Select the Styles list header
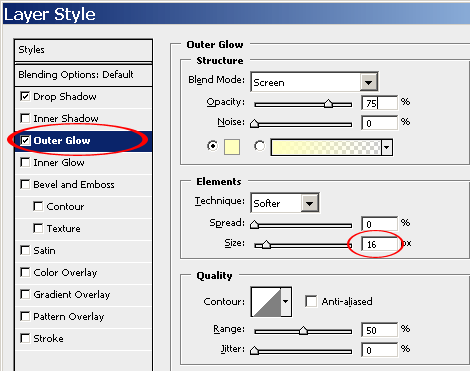470x371 pixels. (x=83, y=50)
